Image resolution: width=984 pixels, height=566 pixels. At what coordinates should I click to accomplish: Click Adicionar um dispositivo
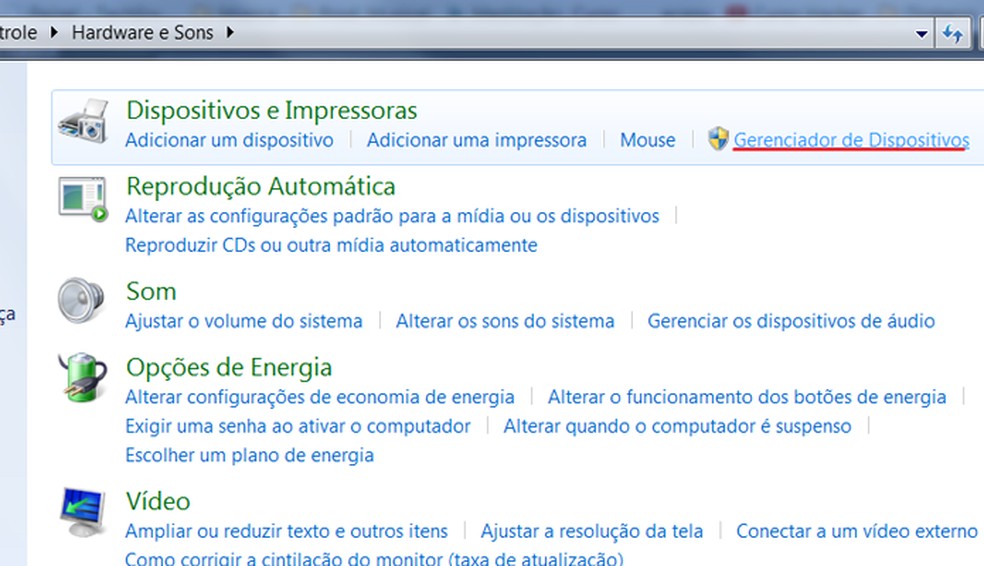tap(229, 140)
